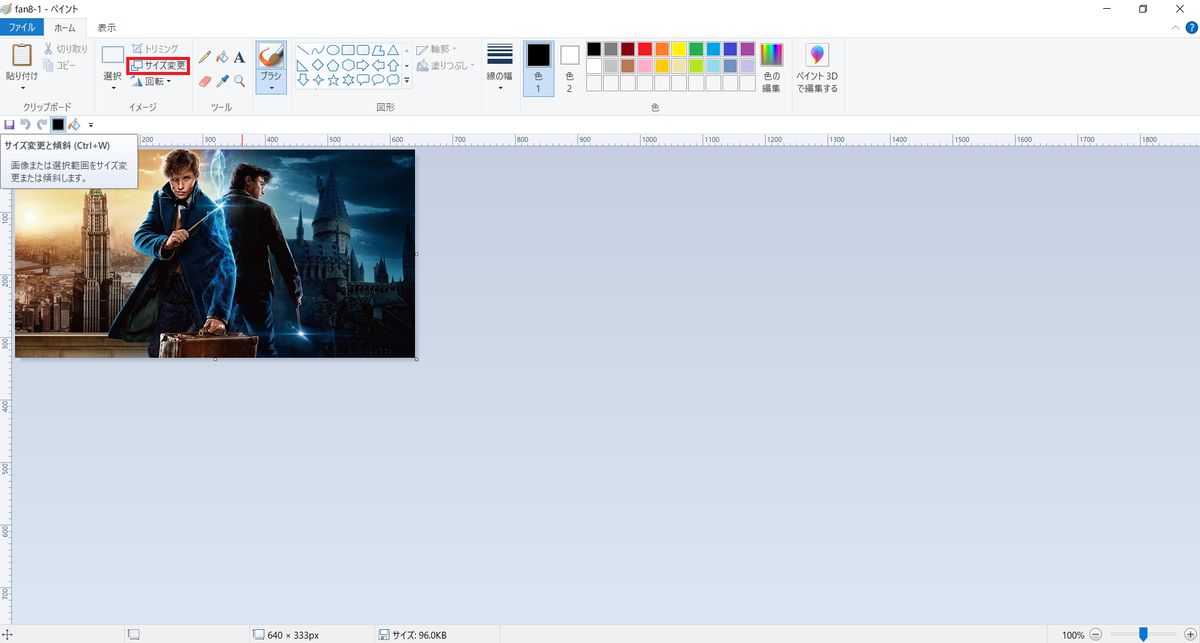Select the Fill with color bucket tool

coord(223,57)
